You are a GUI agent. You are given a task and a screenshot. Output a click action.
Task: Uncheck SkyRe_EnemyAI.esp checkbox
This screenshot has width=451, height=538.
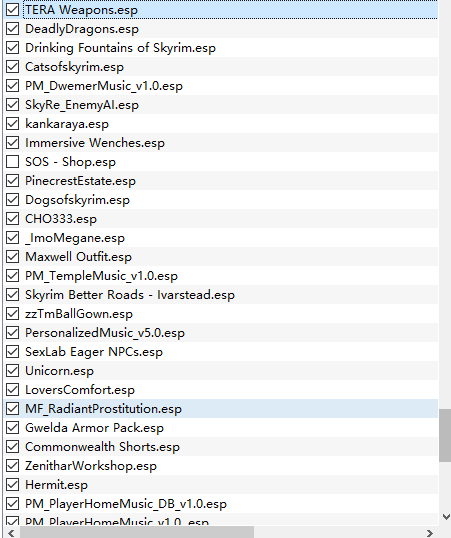(13, 105)
